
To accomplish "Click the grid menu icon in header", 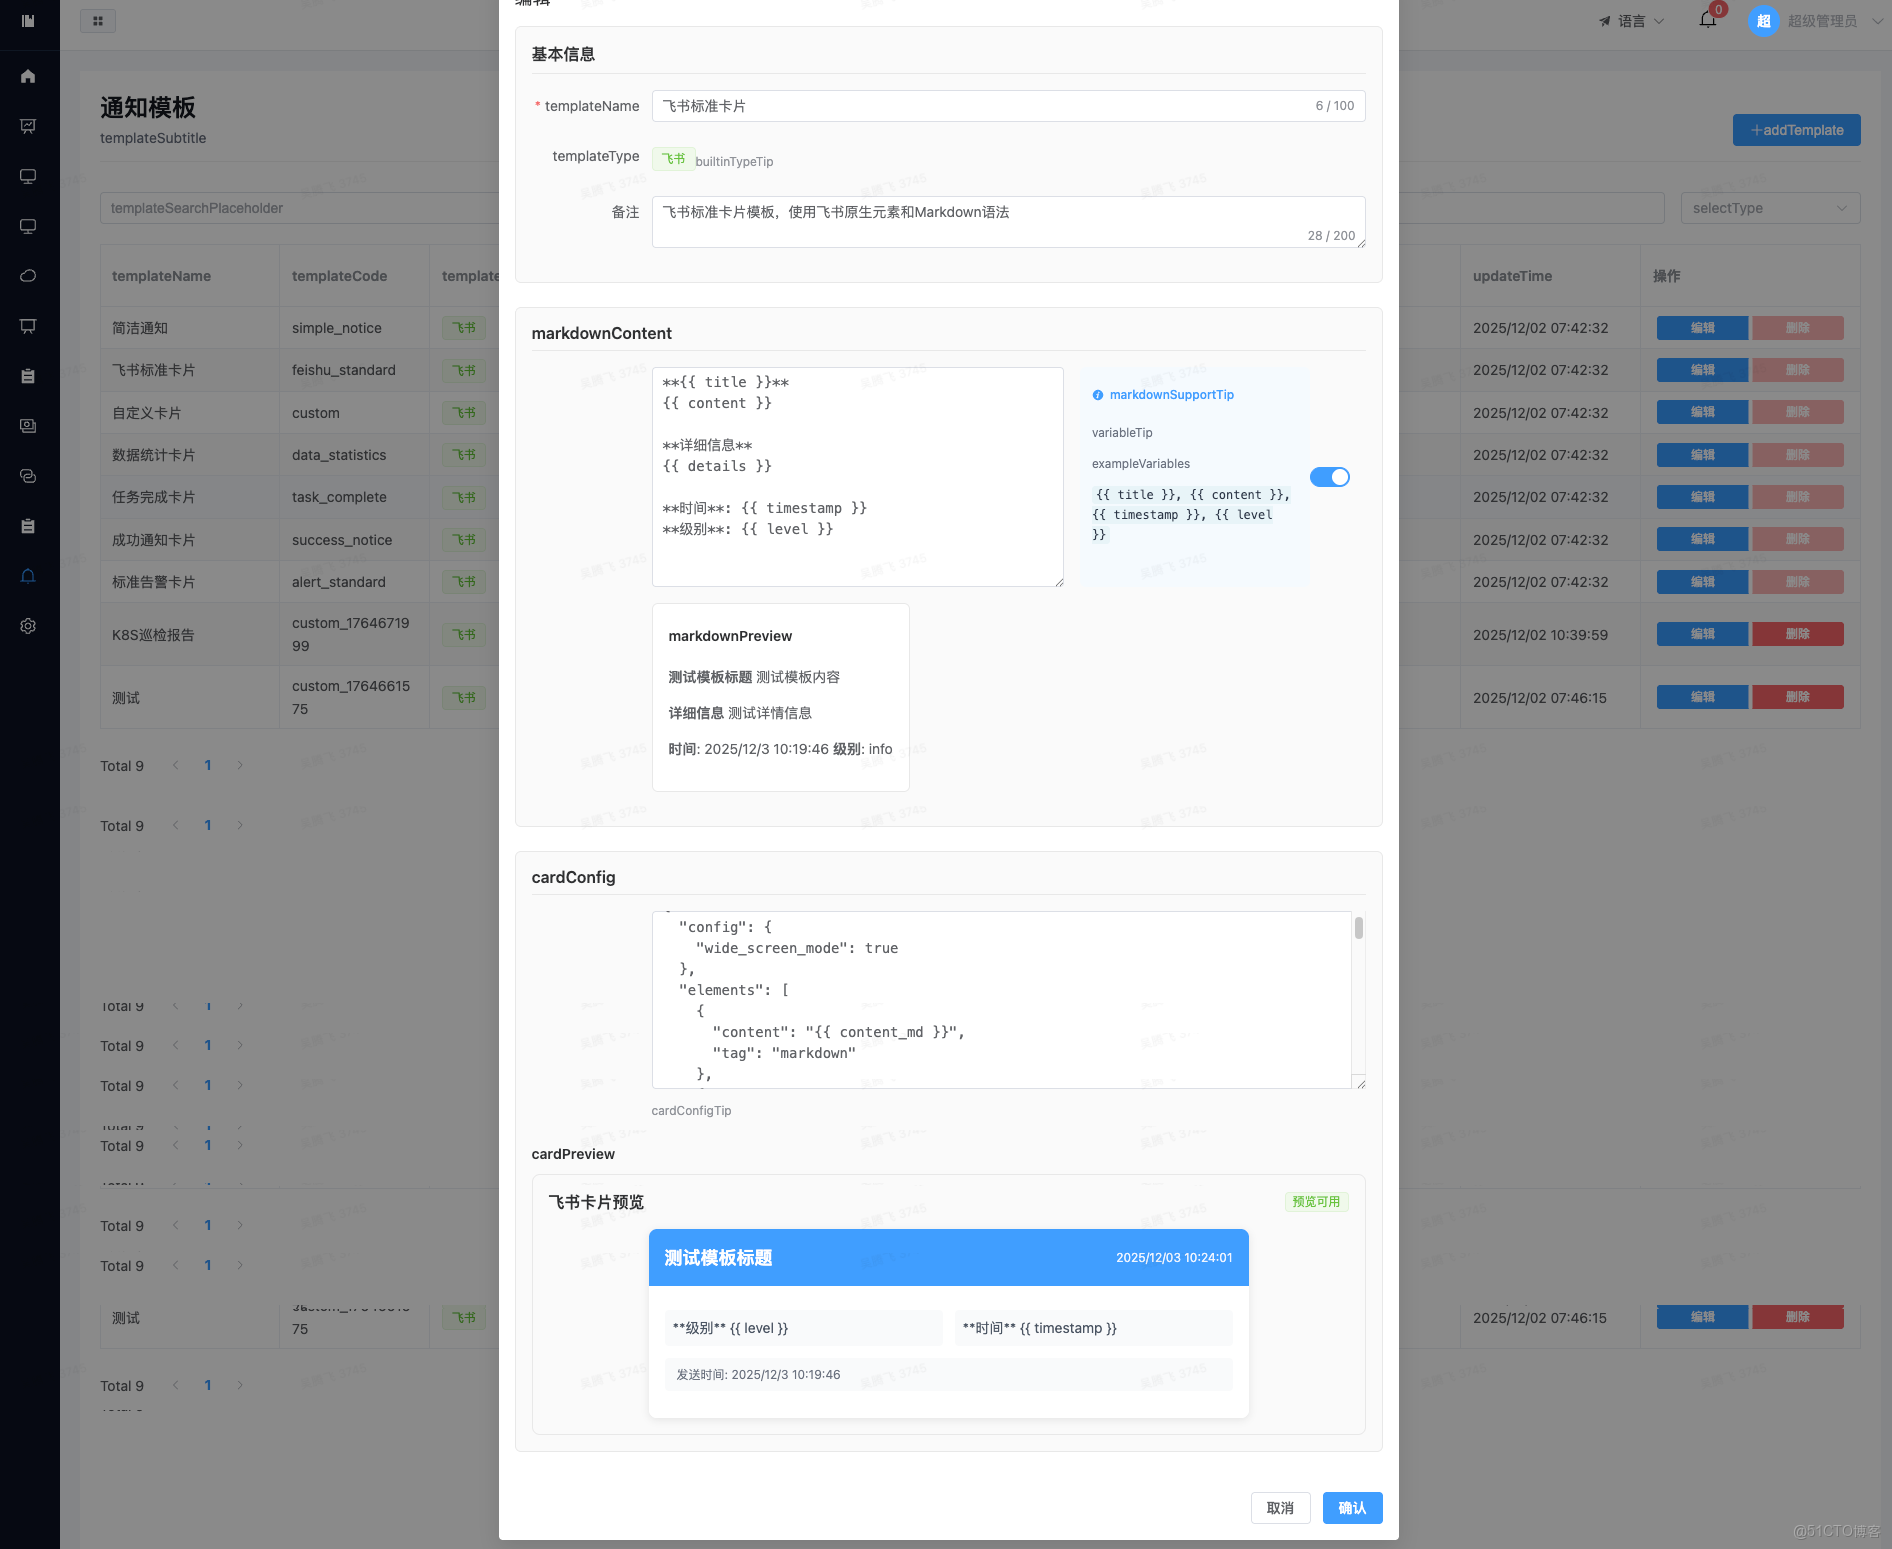I will click(98, 21).
